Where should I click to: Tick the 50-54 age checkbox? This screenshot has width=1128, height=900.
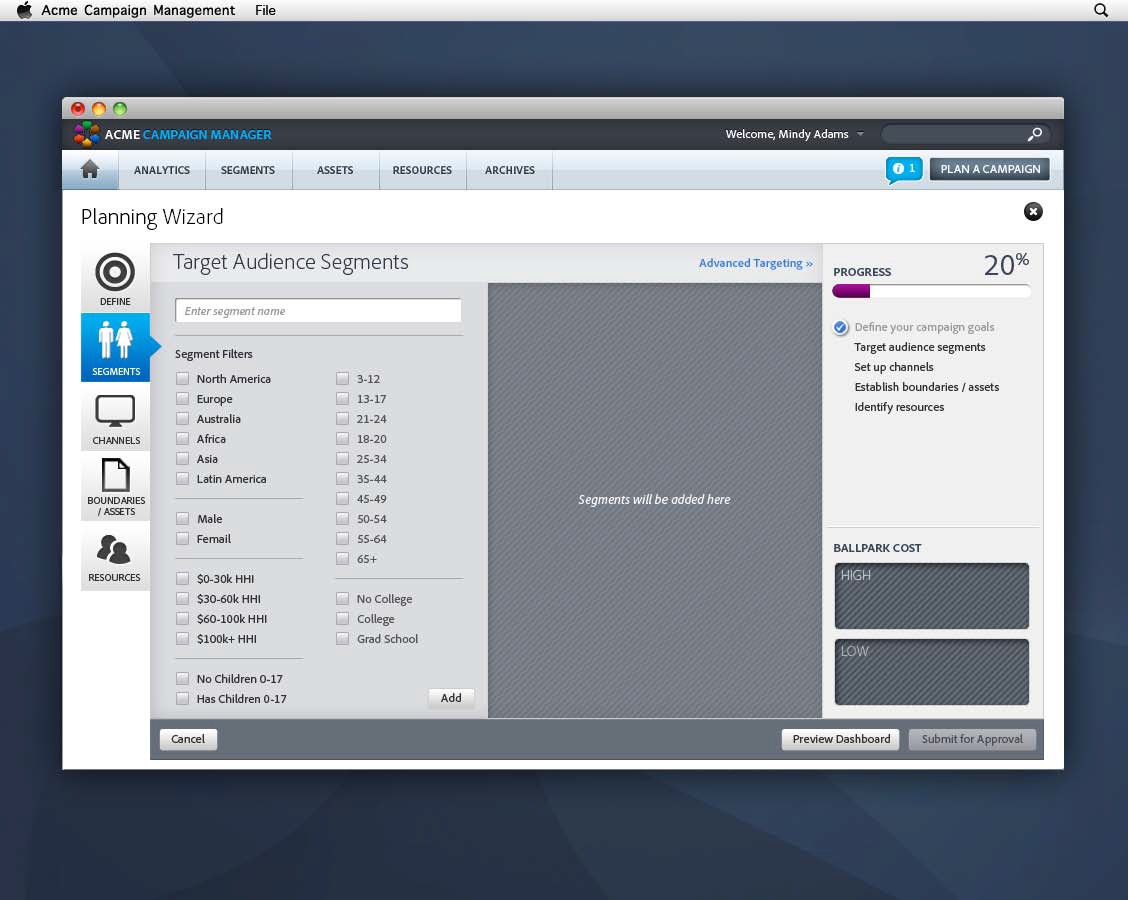[342, 519]
